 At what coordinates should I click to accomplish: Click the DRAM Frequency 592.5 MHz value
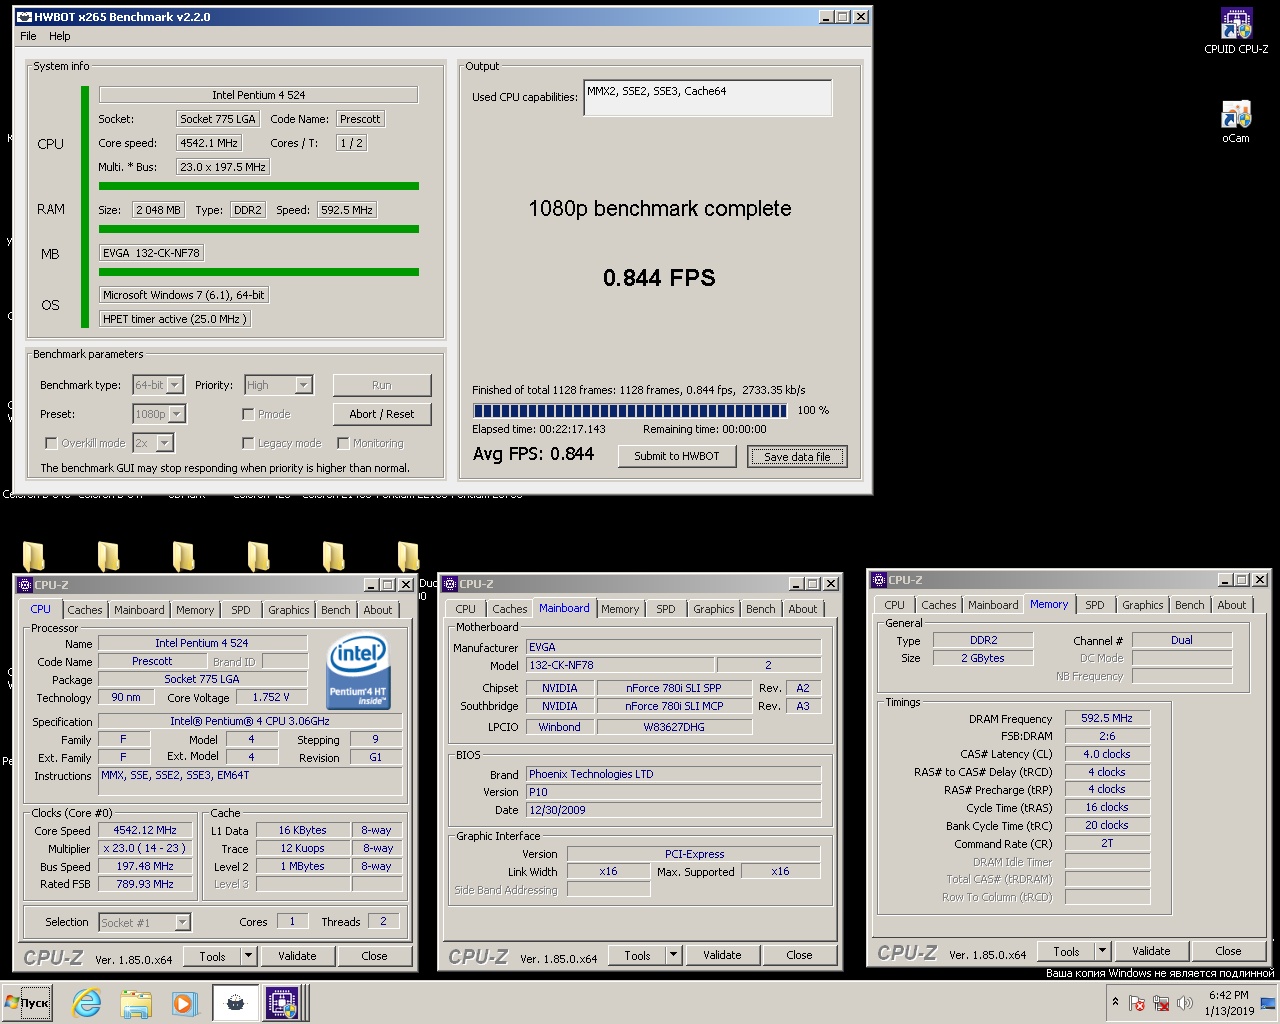[x=1107, y=718]
